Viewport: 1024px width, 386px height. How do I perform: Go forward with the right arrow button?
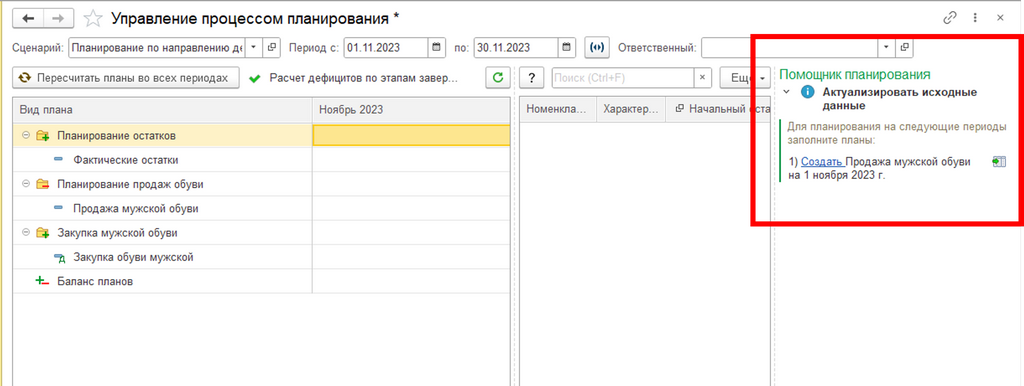pos(57,18)
